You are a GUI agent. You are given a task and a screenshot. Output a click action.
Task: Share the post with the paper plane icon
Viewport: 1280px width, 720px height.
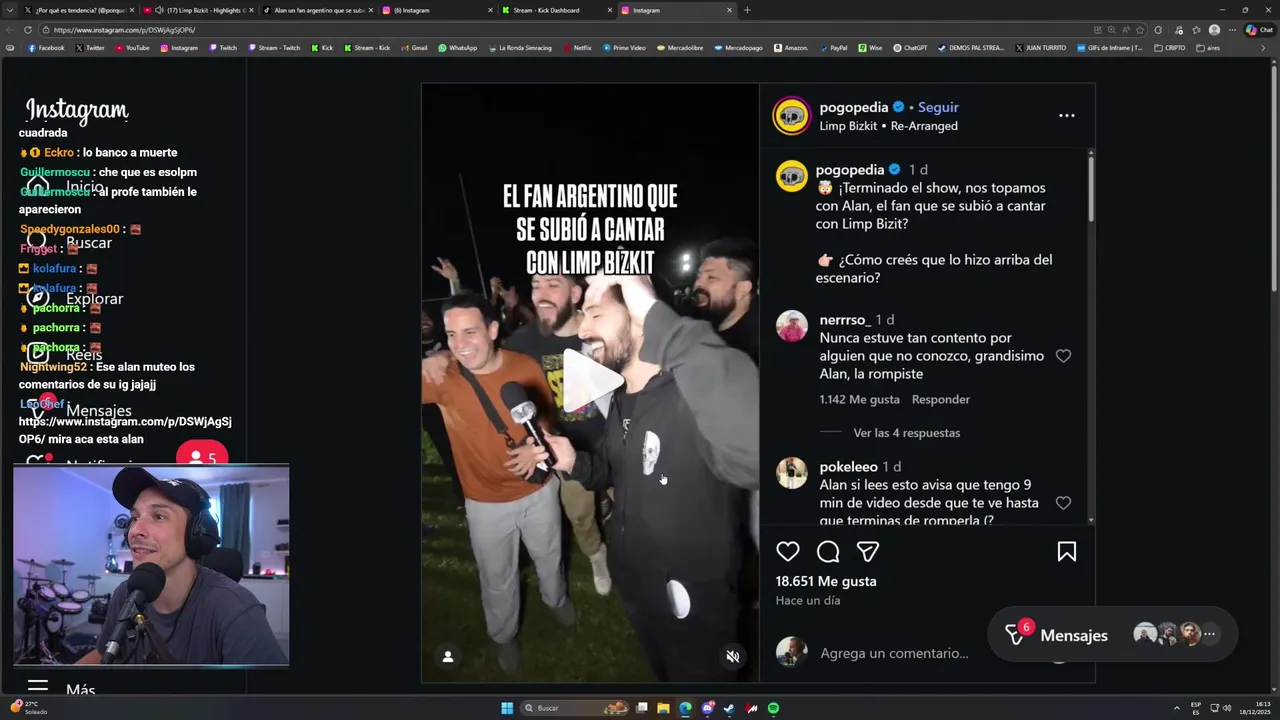point(867,551)
